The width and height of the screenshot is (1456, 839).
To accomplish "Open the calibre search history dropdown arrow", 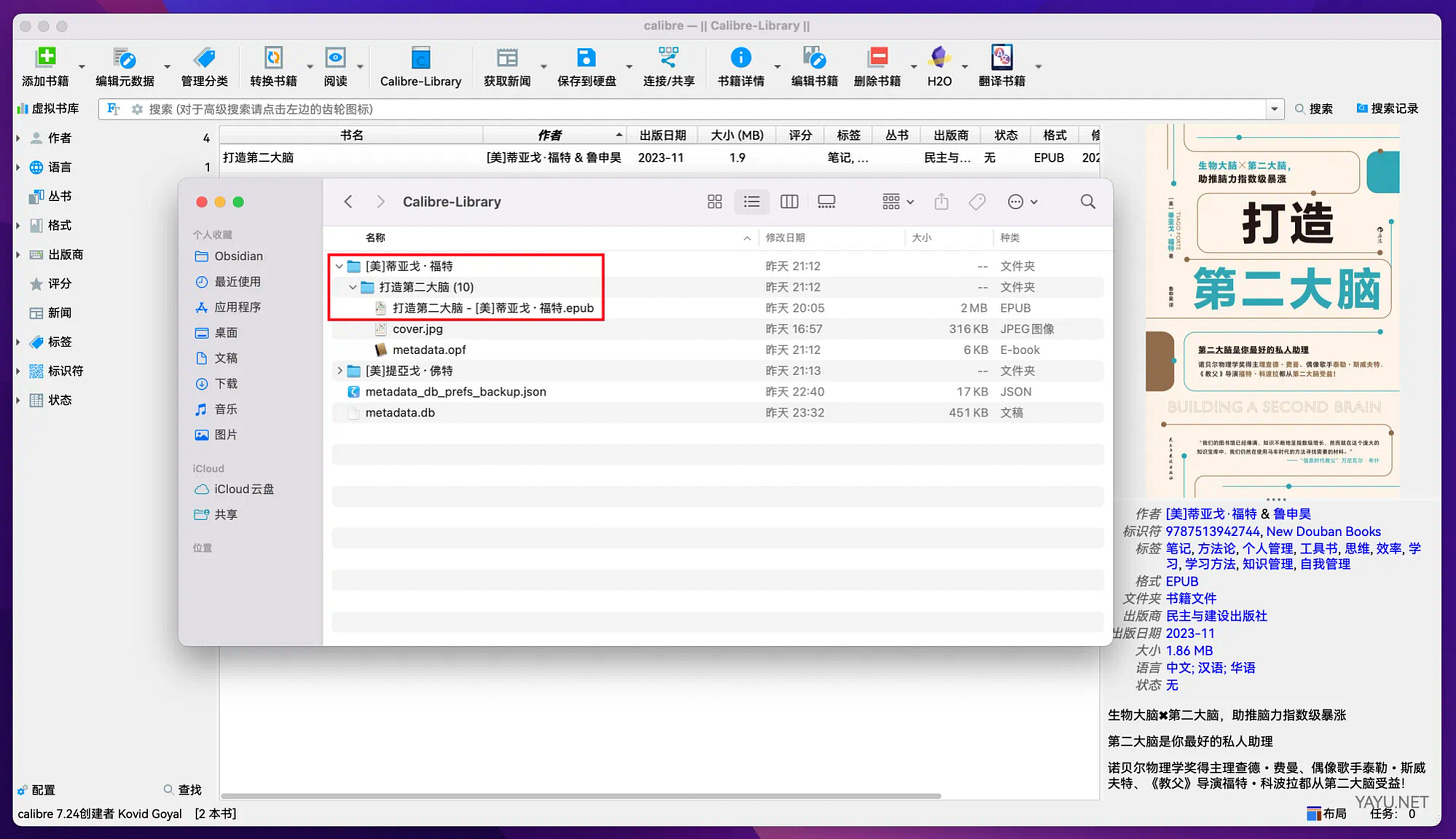I will tap(1275, 109).
